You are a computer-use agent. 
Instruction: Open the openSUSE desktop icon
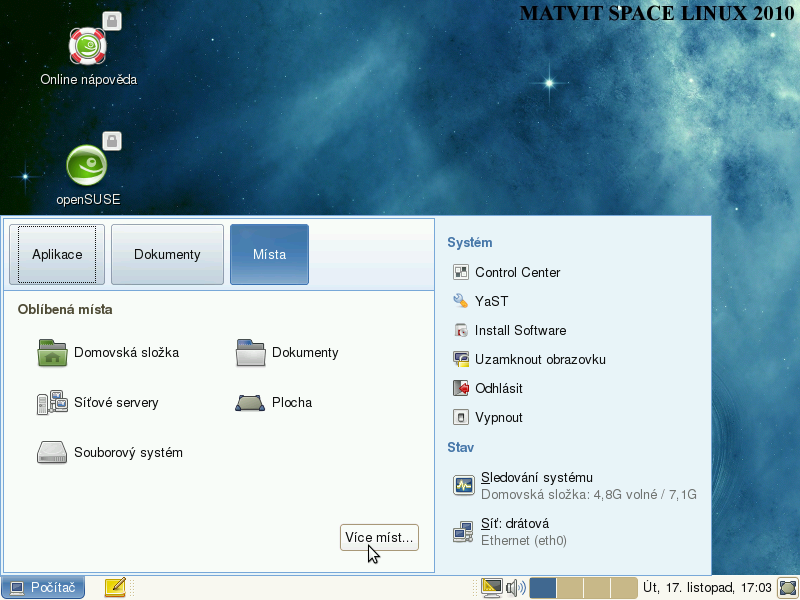click(x=88, y=166)
